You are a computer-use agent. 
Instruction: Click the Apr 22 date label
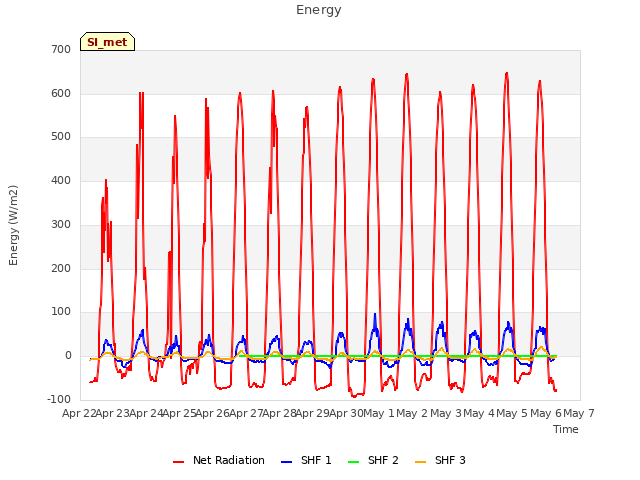79,413
